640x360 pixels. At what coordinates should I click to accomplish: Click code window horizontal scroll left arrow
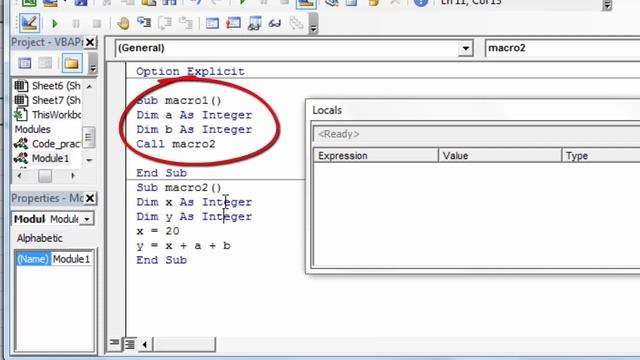[144, 344]
